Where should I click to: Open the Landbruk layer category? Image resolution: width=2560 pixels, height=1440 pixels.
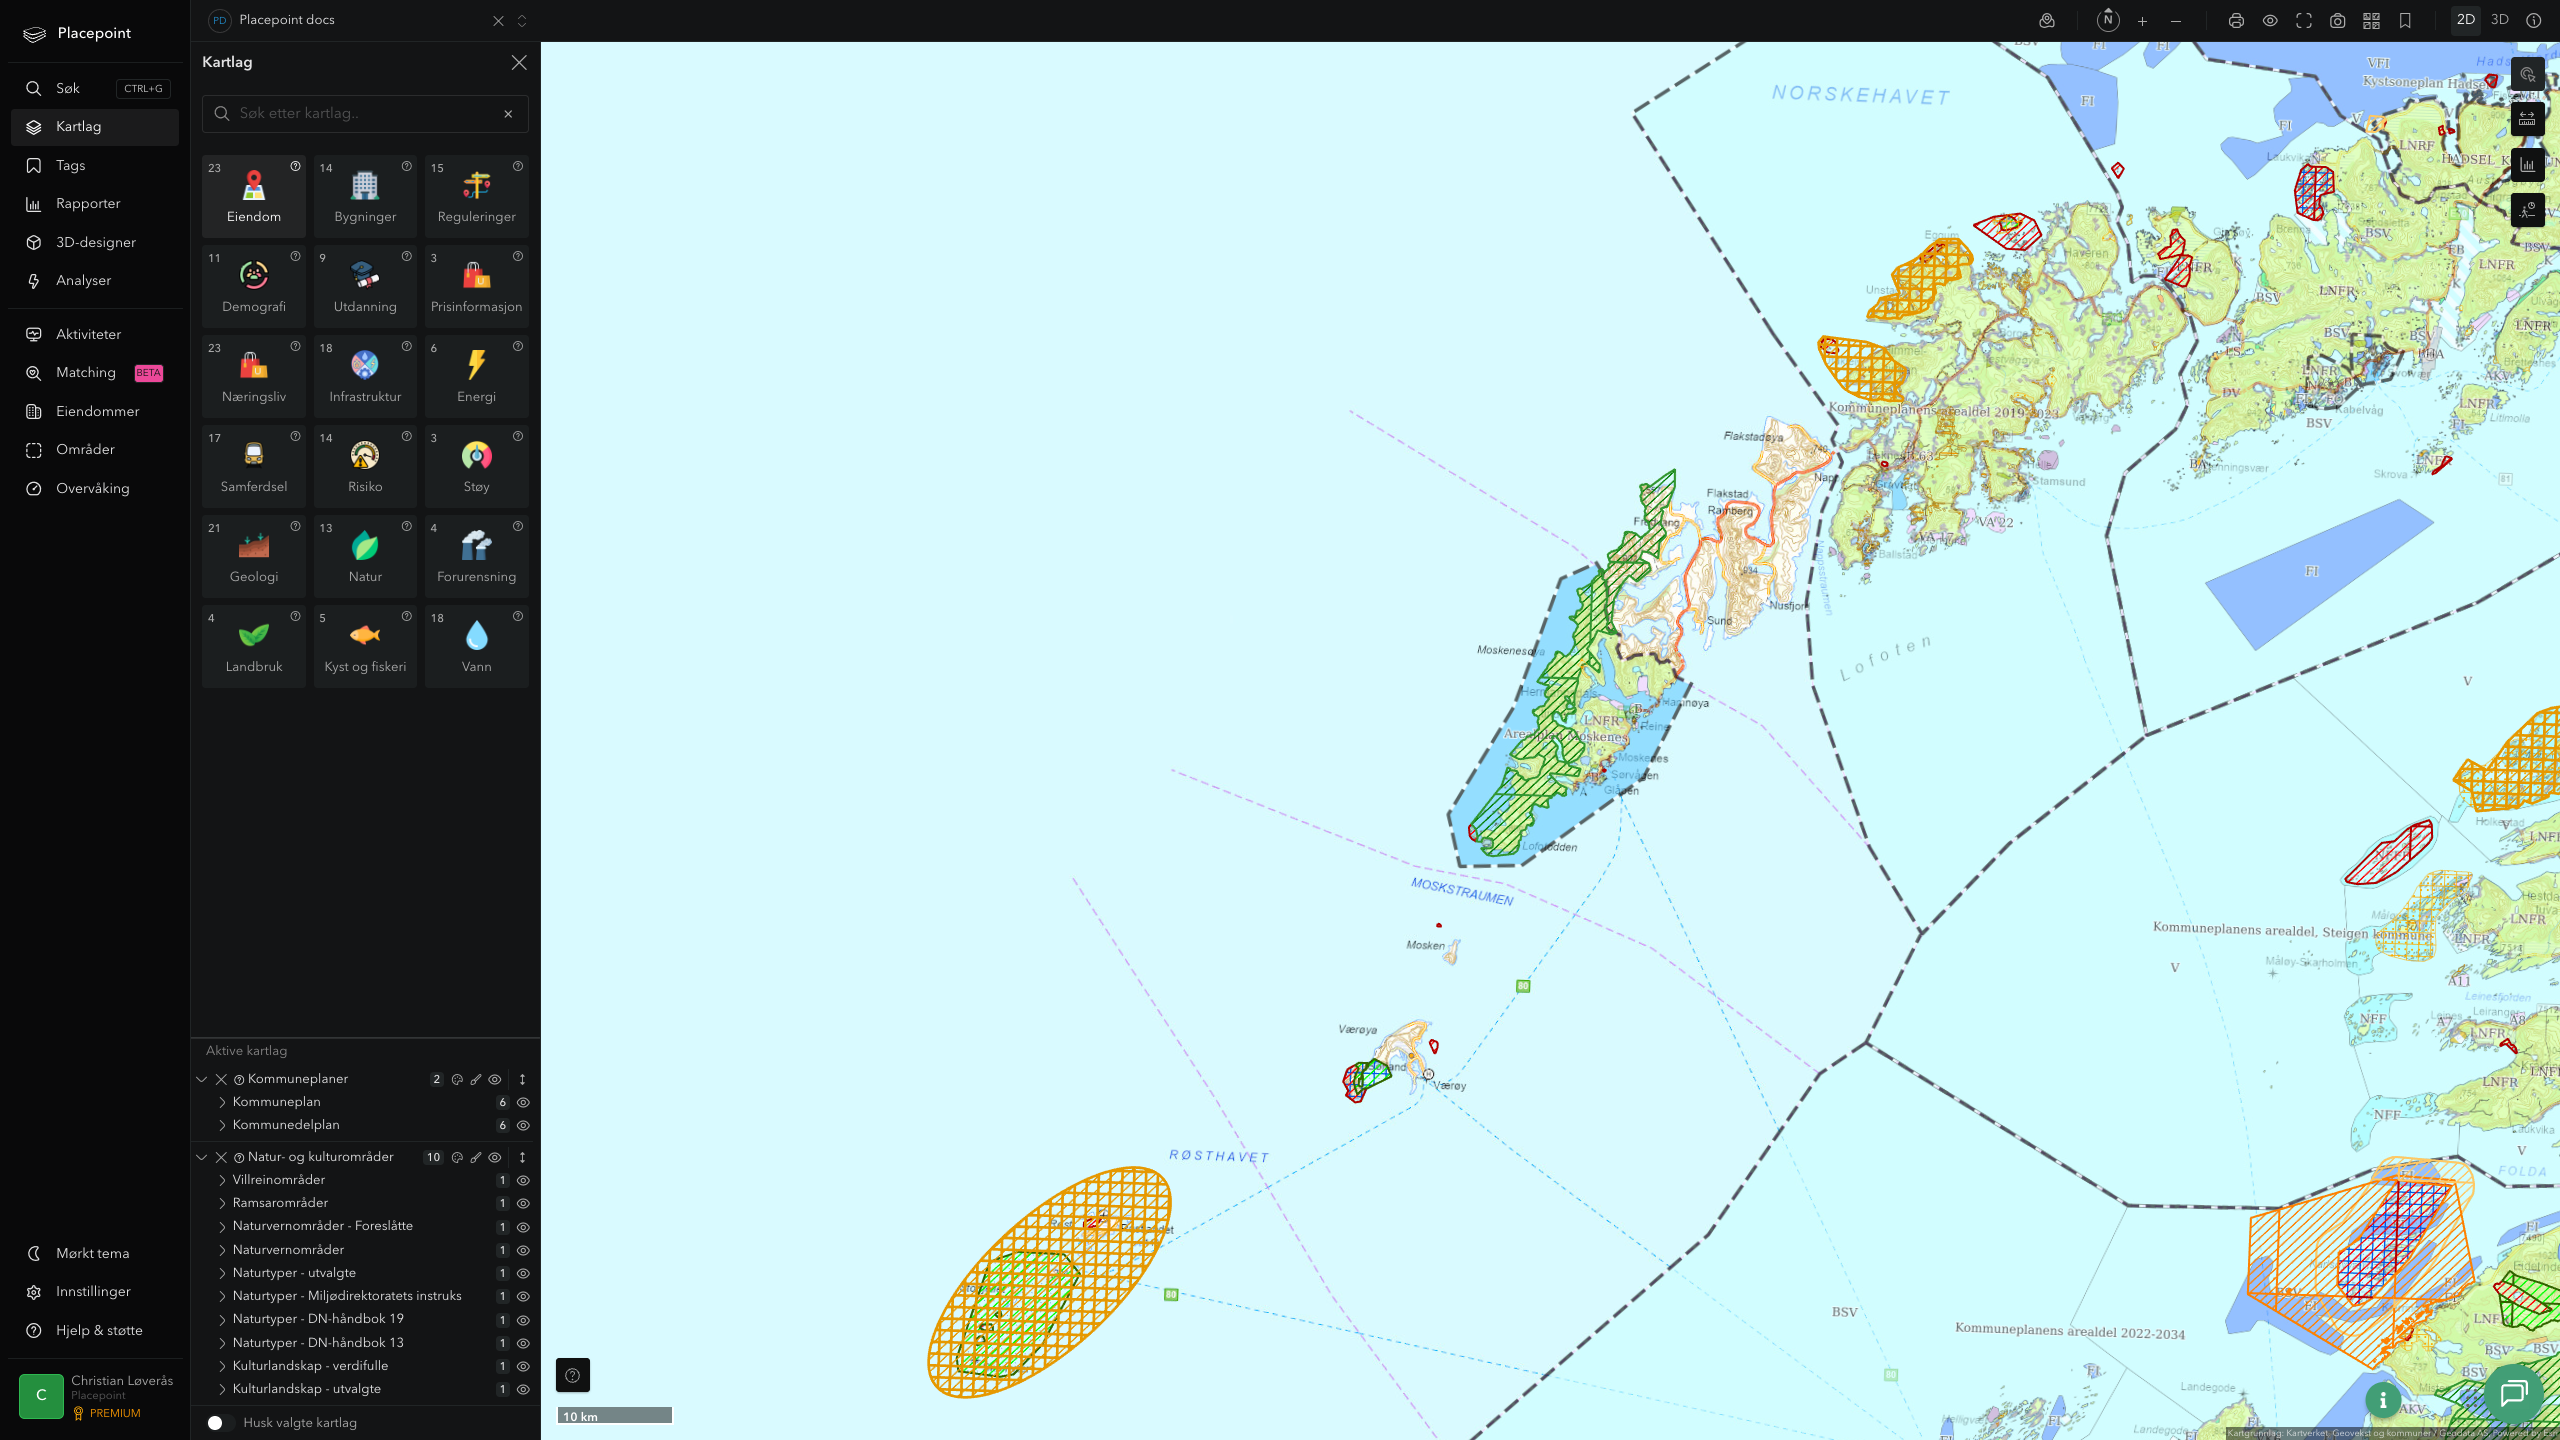point(254,646)
